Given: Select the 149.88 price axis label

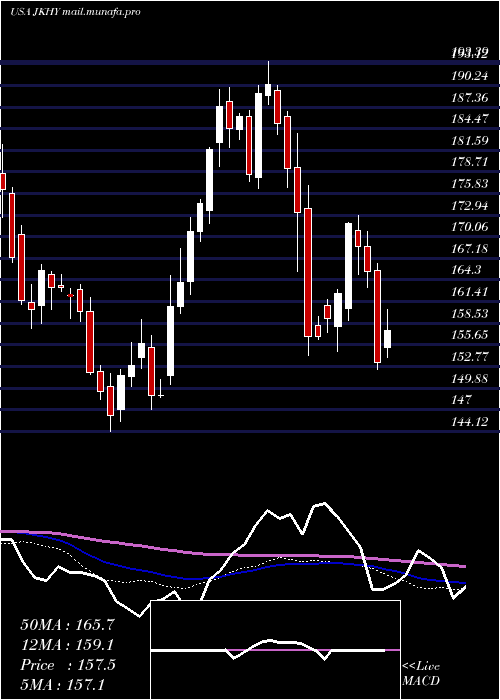Looking at the screenshot, I should [x=470, y=378].
